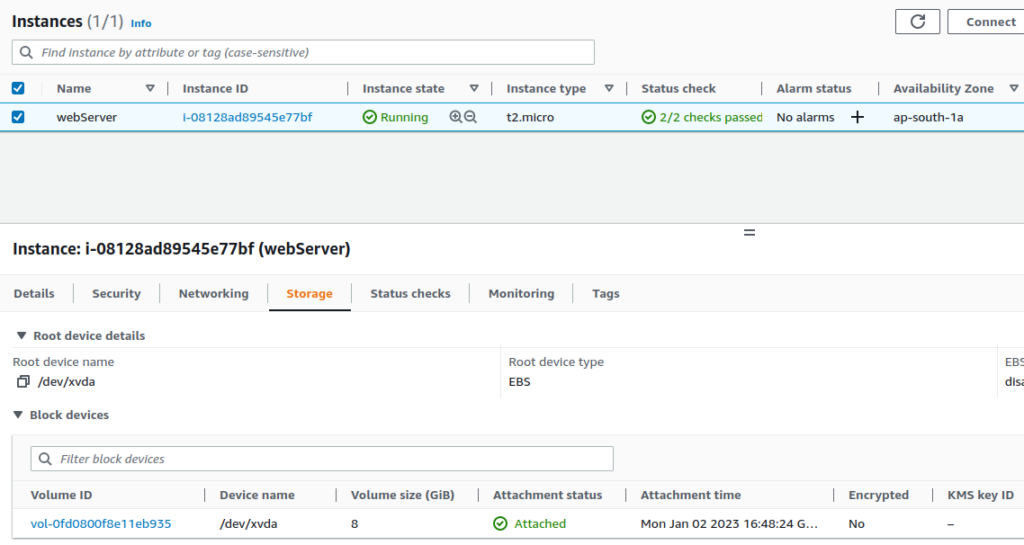This screenshot has width=1024, height=545.
Task: Click zoom-in magnifier icon beside Running state
Action: tap(456, 117)
